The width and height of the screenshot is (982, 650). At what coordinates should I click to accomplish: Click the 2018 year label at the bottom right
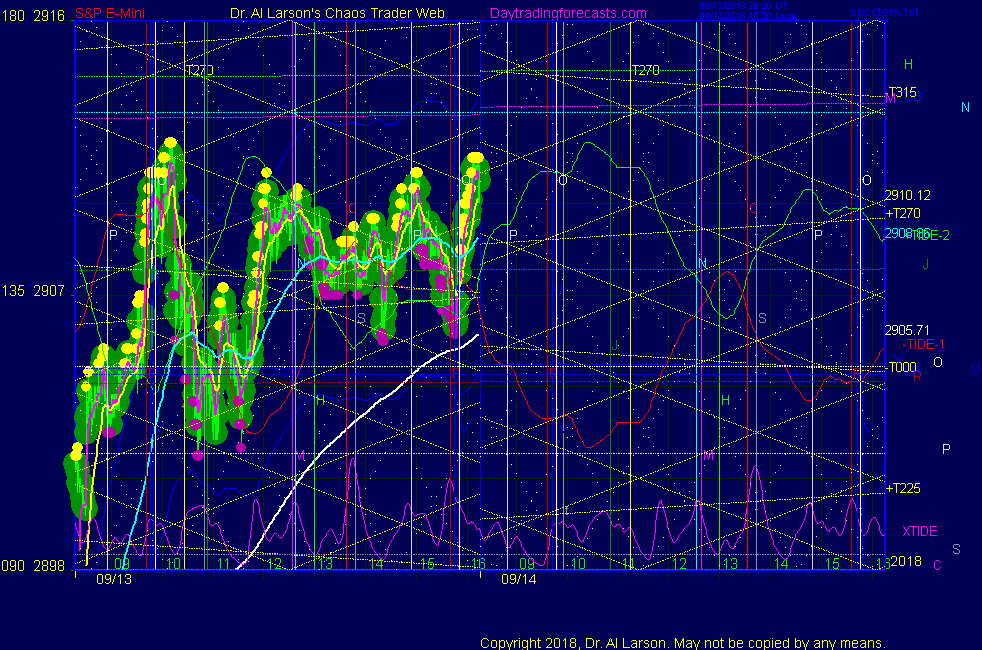pos(906,561)
